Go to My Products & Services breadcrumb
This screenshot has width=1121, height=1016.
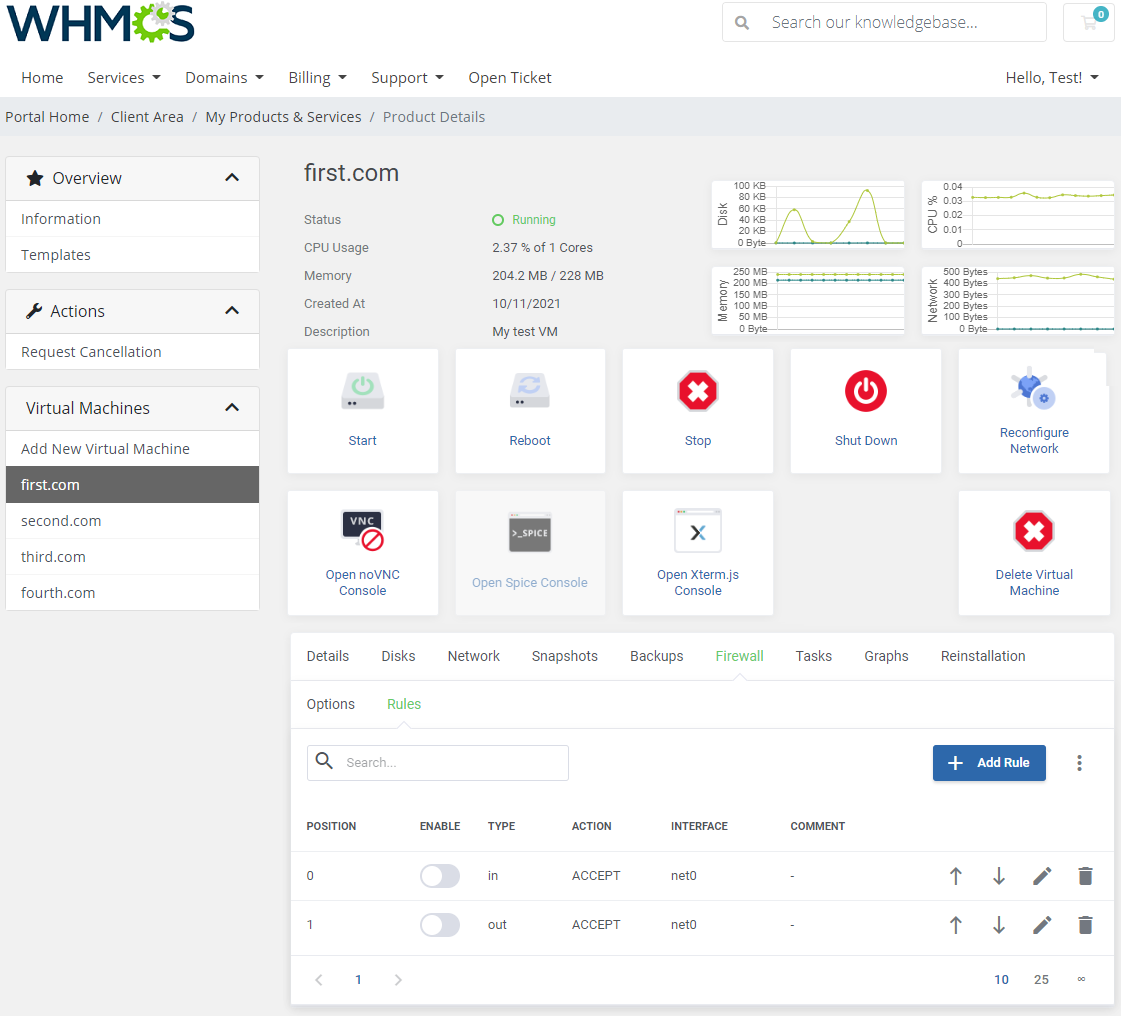[283, 117]
